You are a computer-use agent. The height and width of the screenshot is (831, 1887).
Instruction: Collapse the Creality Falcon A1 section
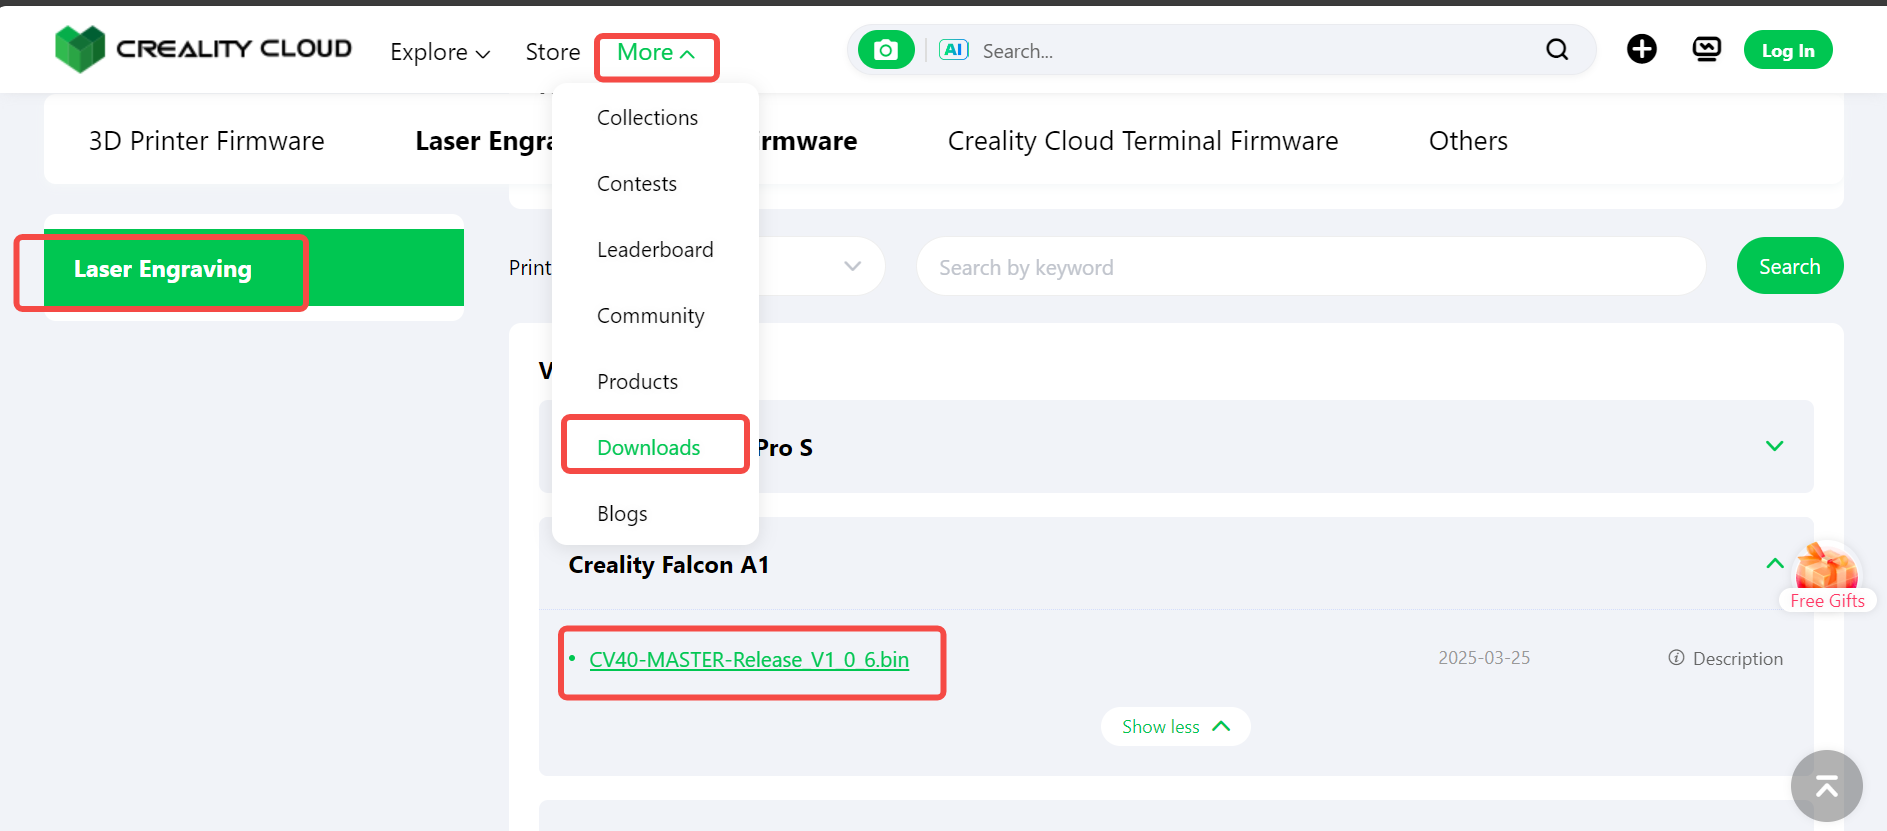1774,564
